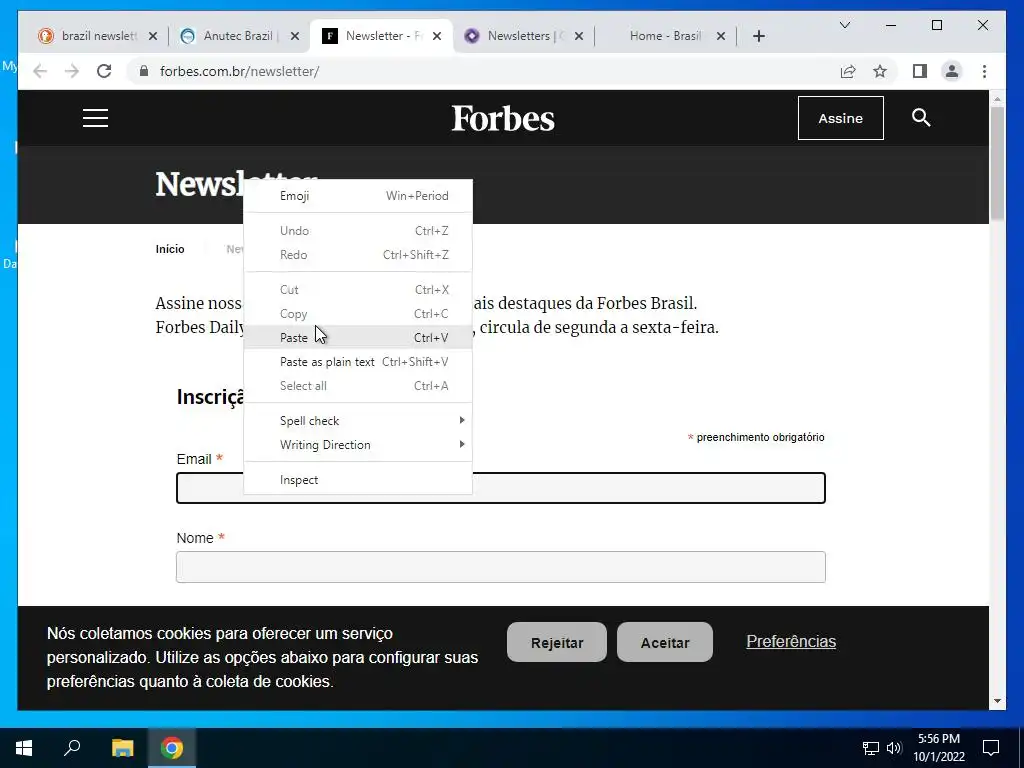View site info via the padlock icon
Screen dimensions: 1024x768
coord(144,71)
